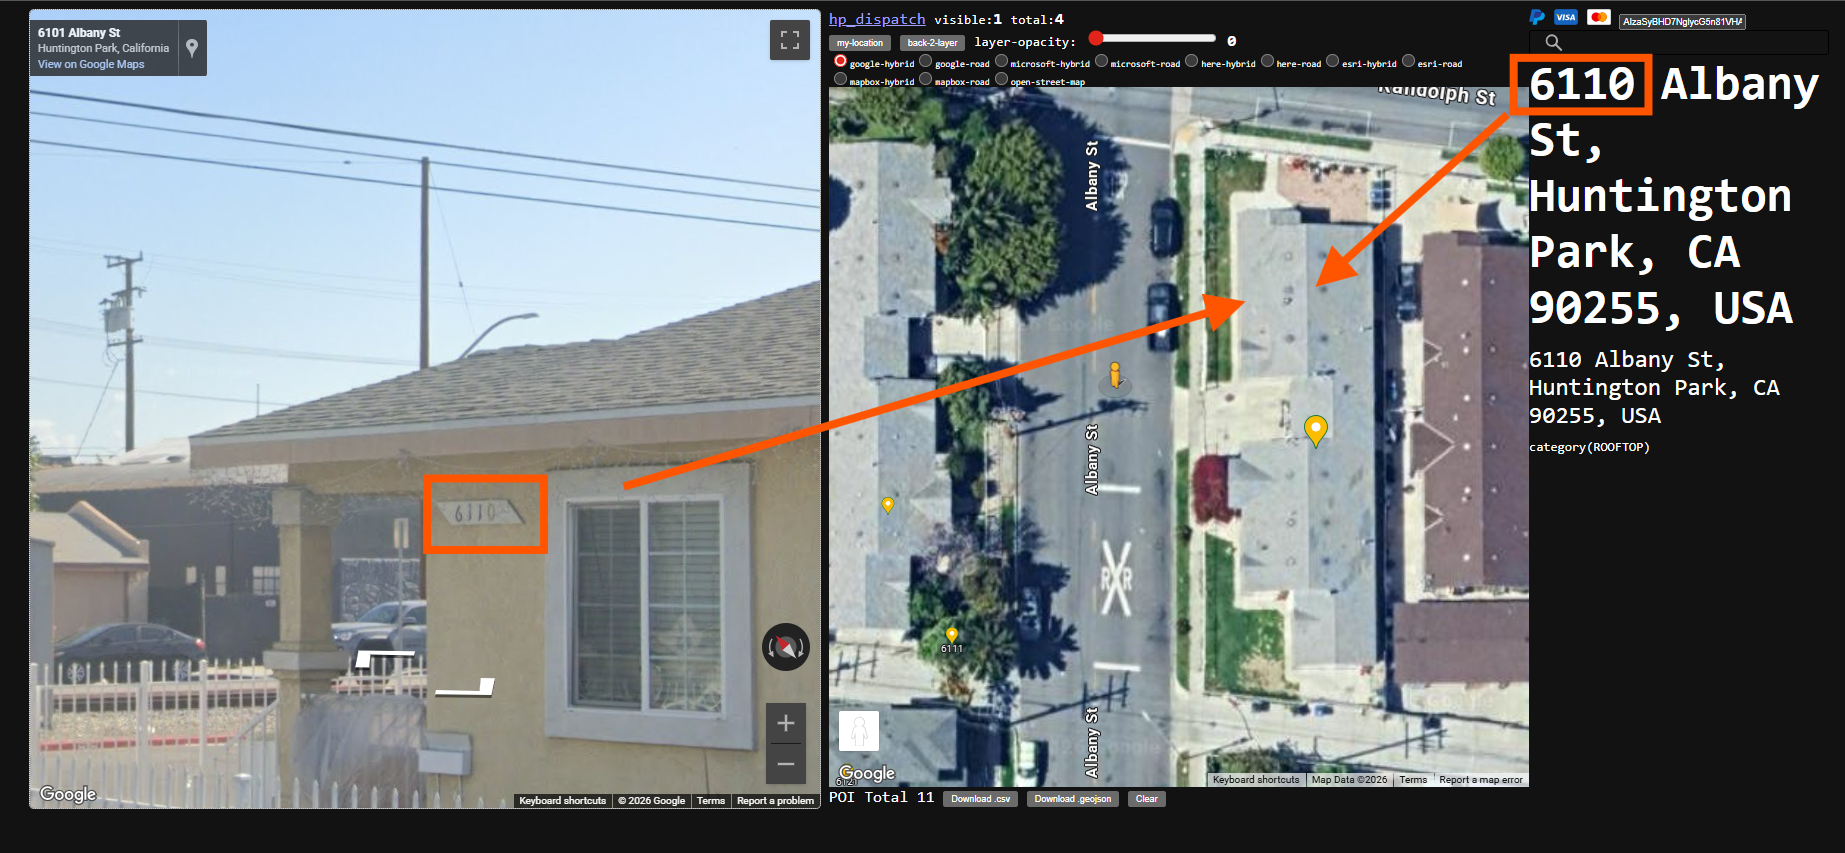Click the layer-opacity slider handle
This screenshot has width=1845, height=853.
[1096, 38]
